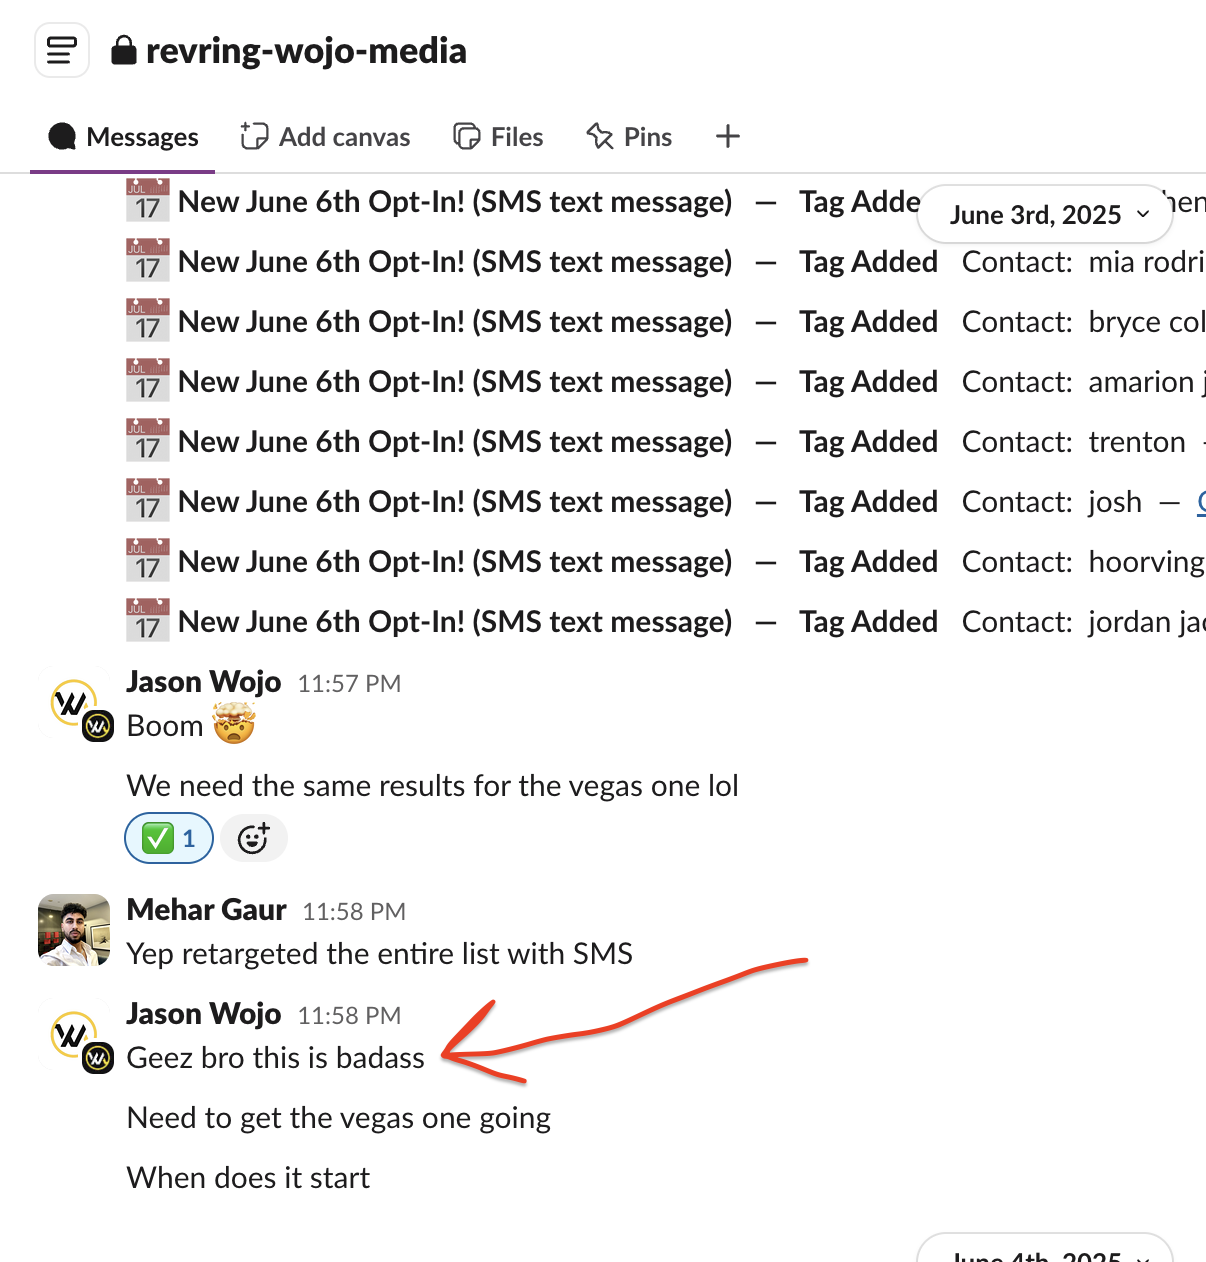Screen dimensions: 1206x1262
Task: Open Jason Wojo's avatar thumbnail
Action: [74, 703]
